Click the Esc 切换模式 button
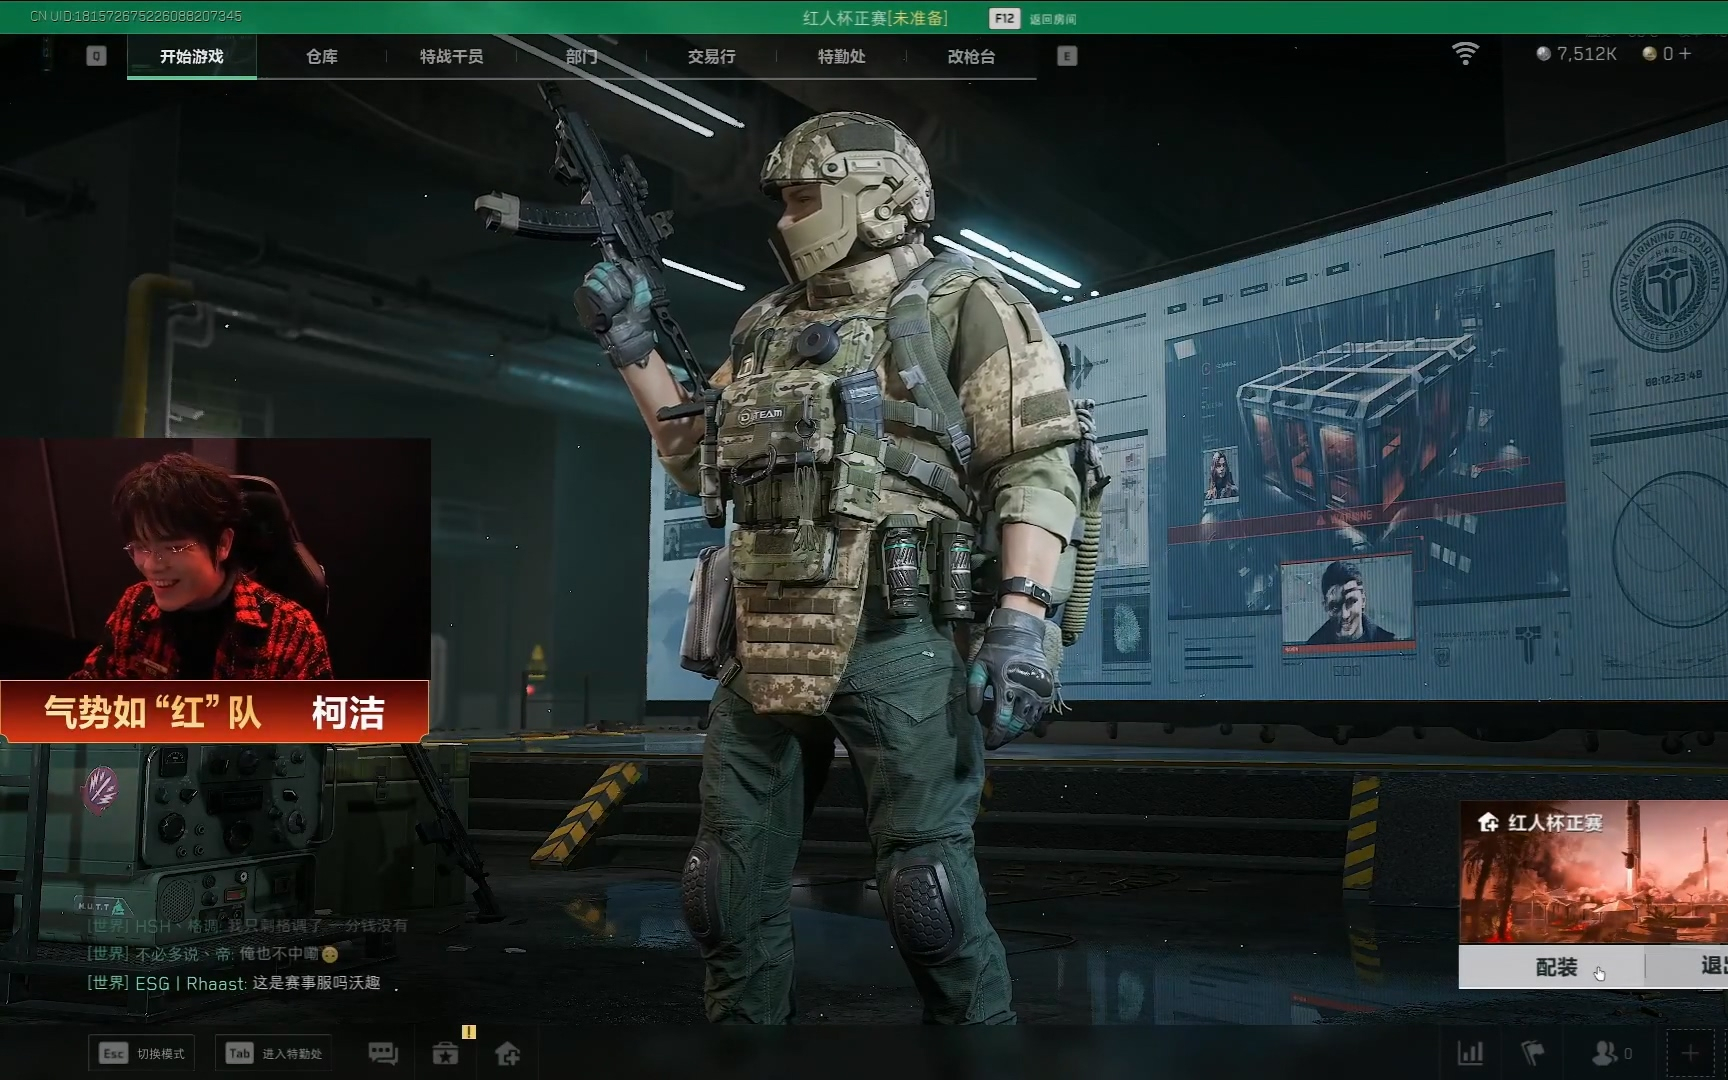 click(141, 1053)
